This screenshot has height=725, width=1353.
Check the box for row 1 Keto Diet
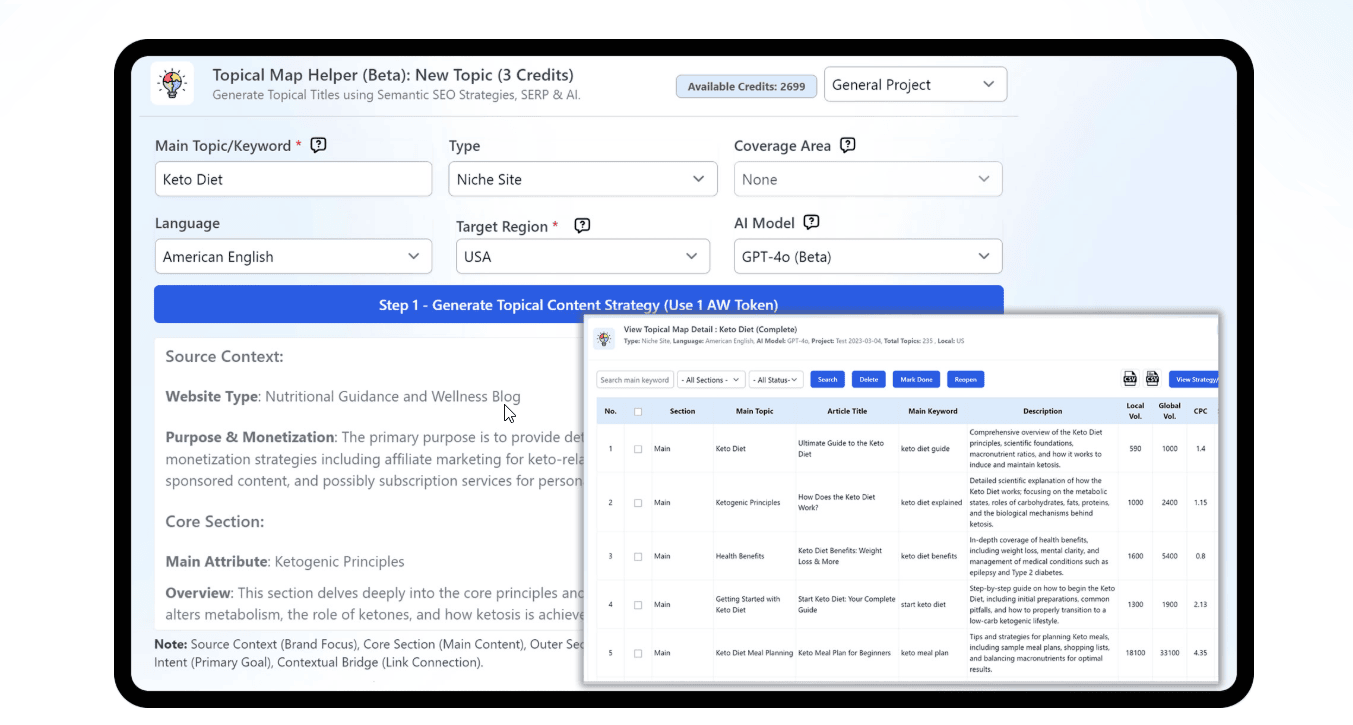pyautogui.click(x=638, y=449)
